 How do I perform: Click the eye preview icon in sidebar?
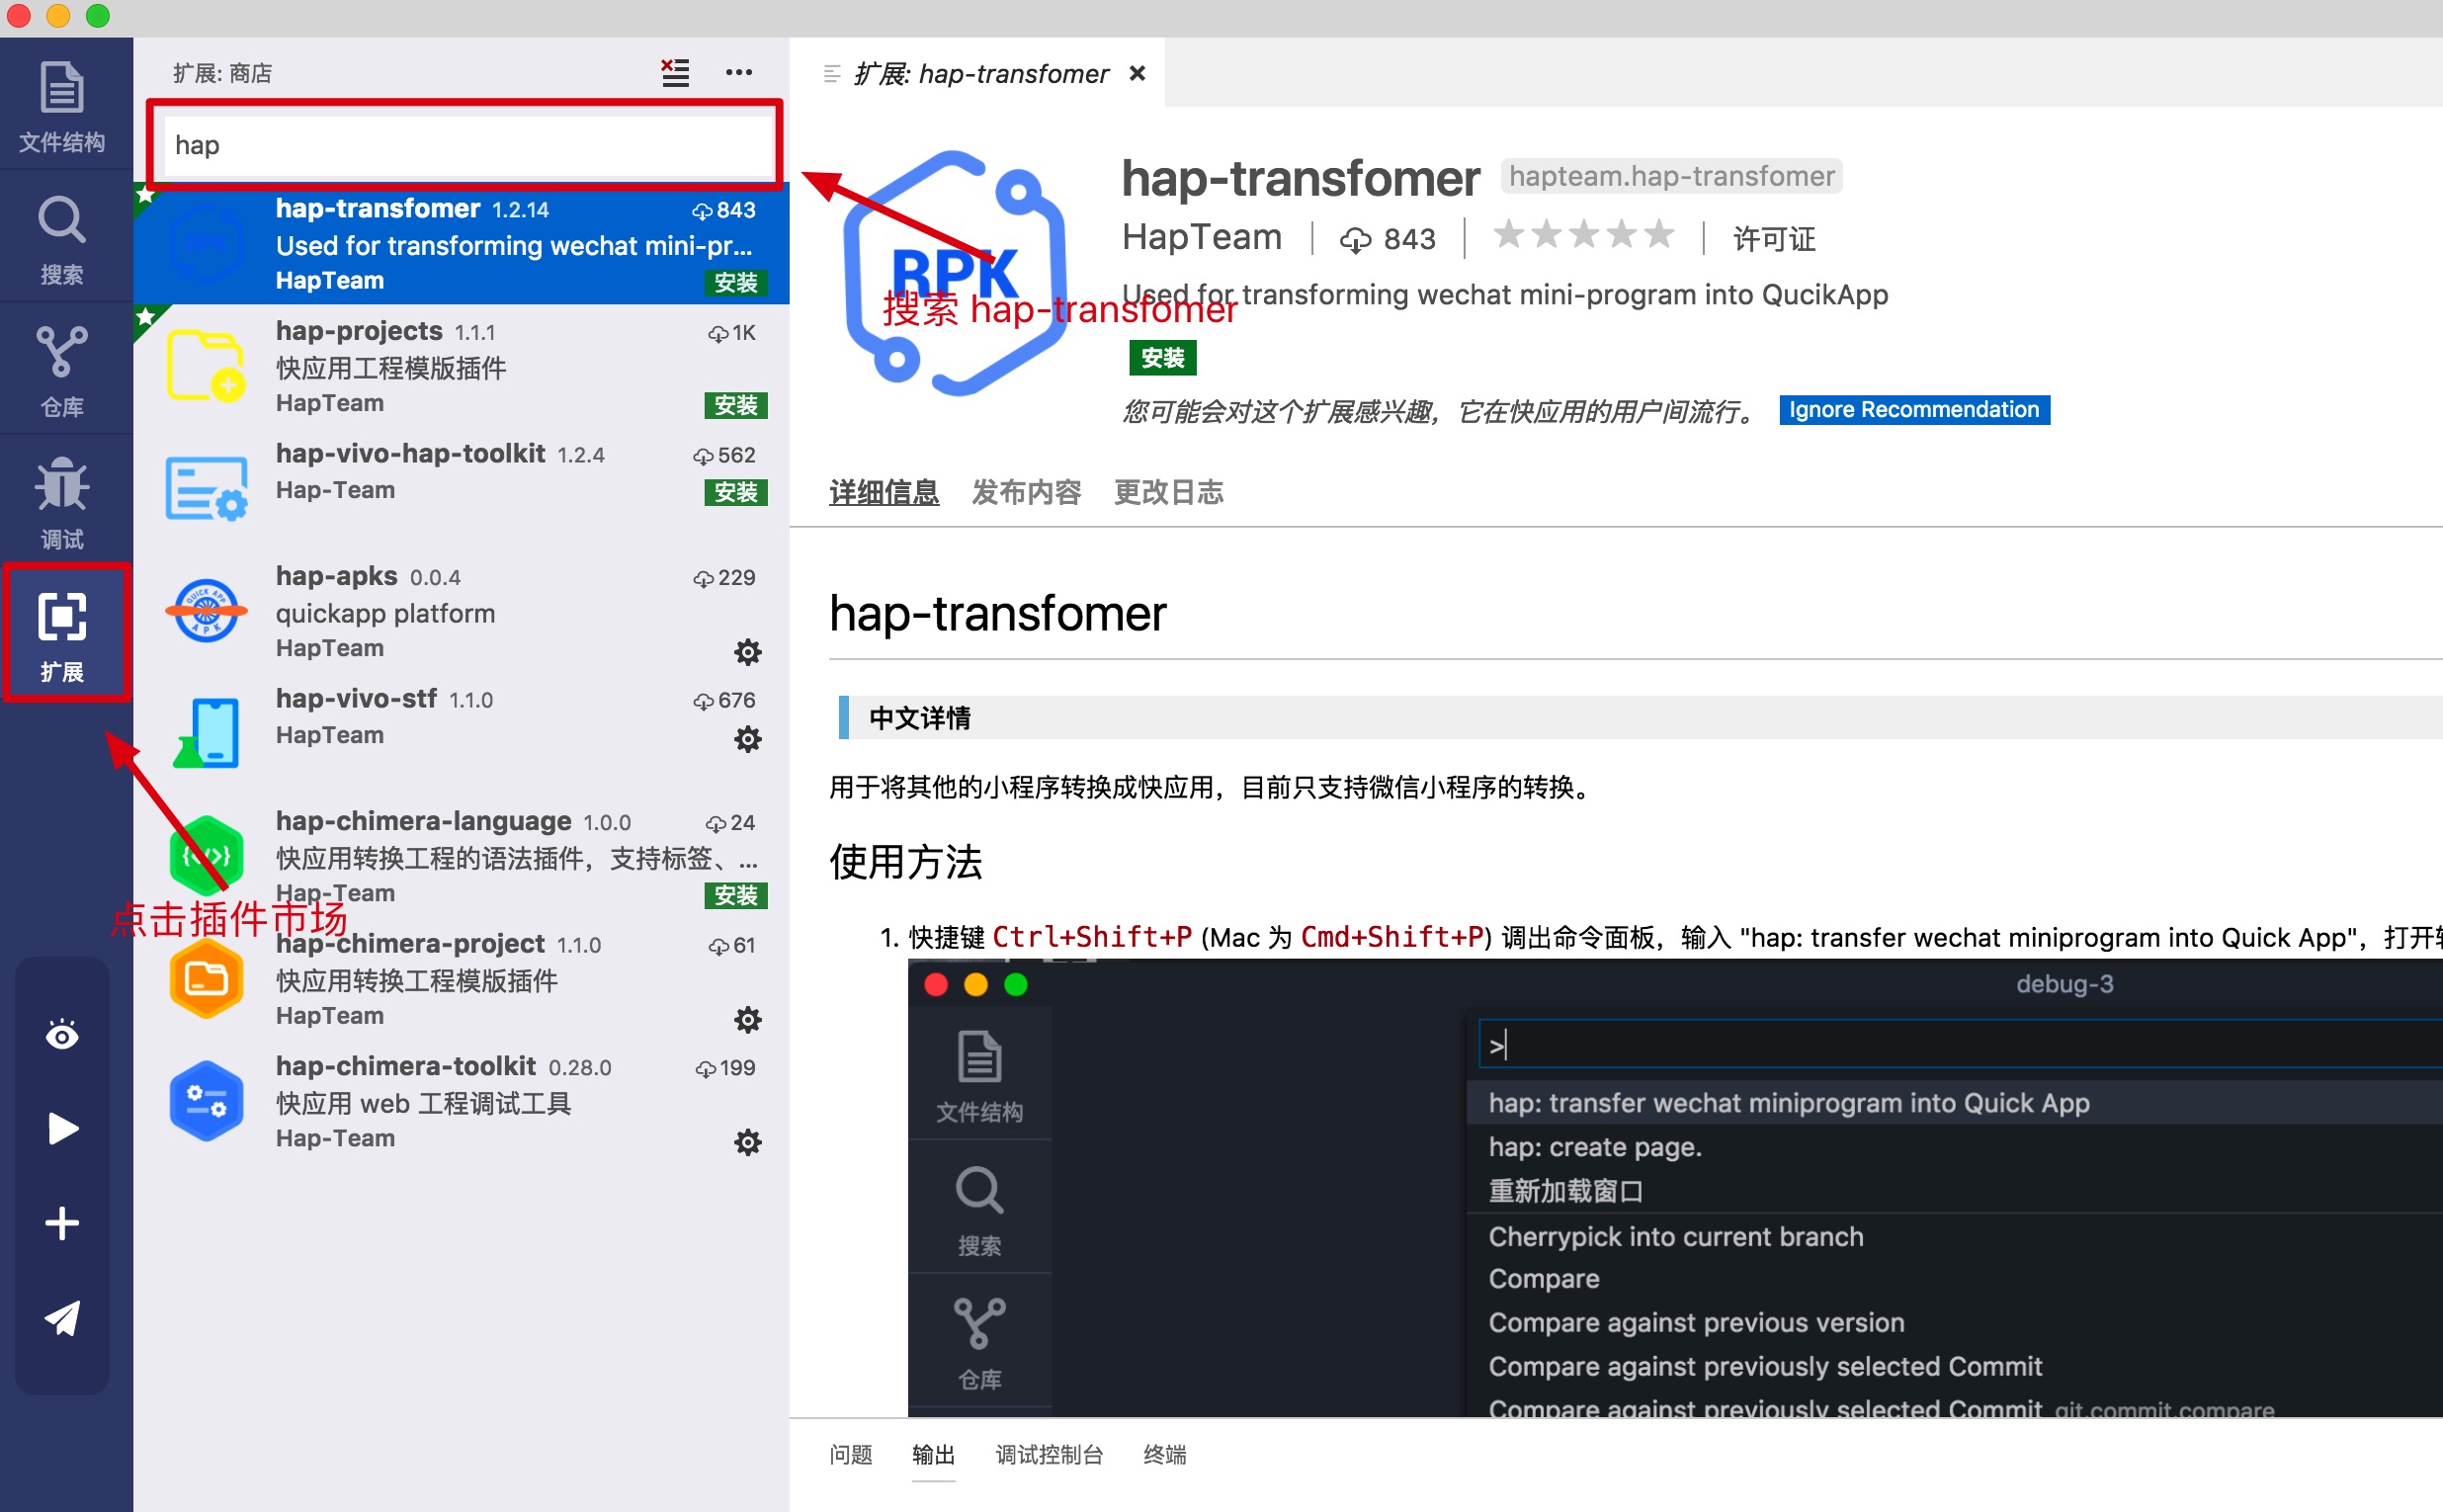pyautogui.click(x=62, y=1035)
